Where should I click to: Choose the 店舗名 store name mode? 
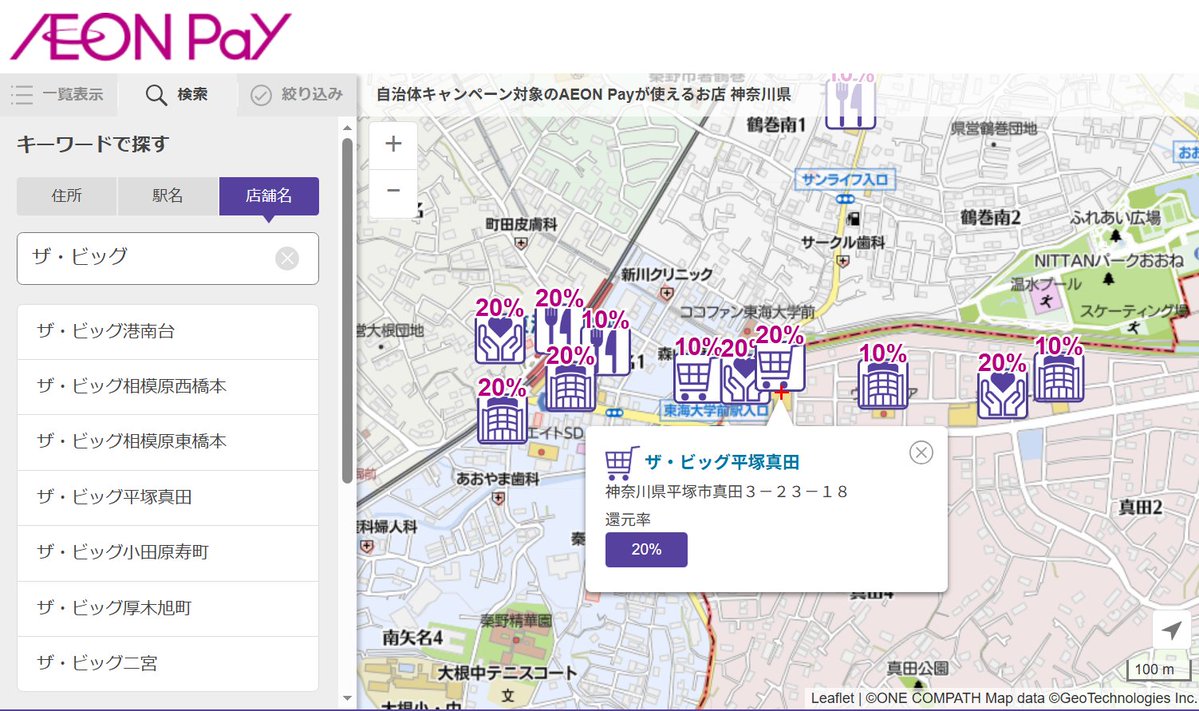[269, 196]
